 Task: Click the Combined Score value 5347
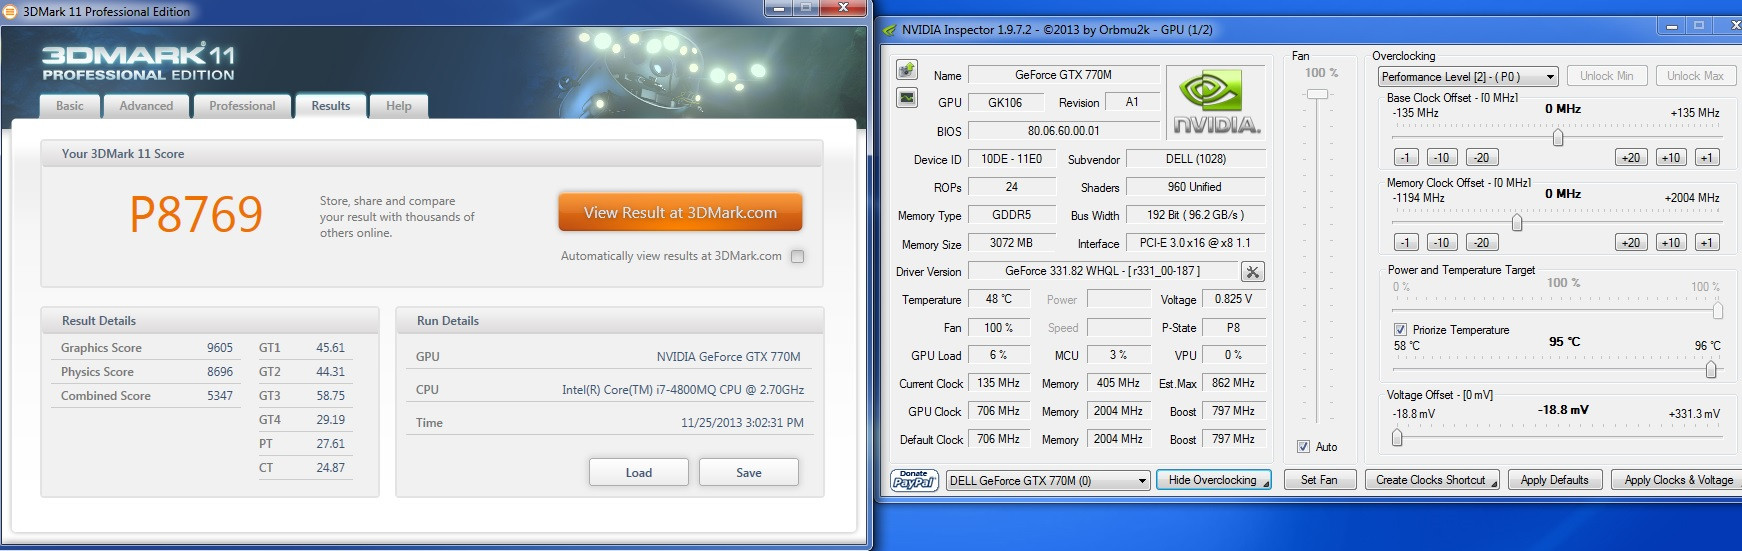click(220, 396)
